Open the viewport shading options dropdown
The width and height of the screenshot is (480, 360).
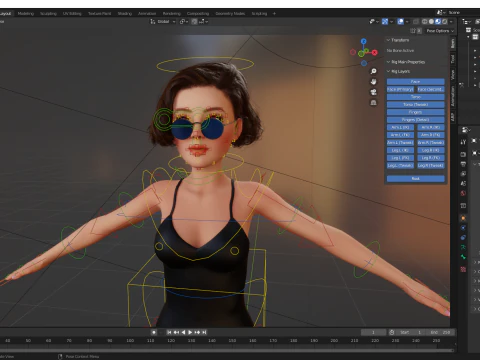click(x=451, y=22)
